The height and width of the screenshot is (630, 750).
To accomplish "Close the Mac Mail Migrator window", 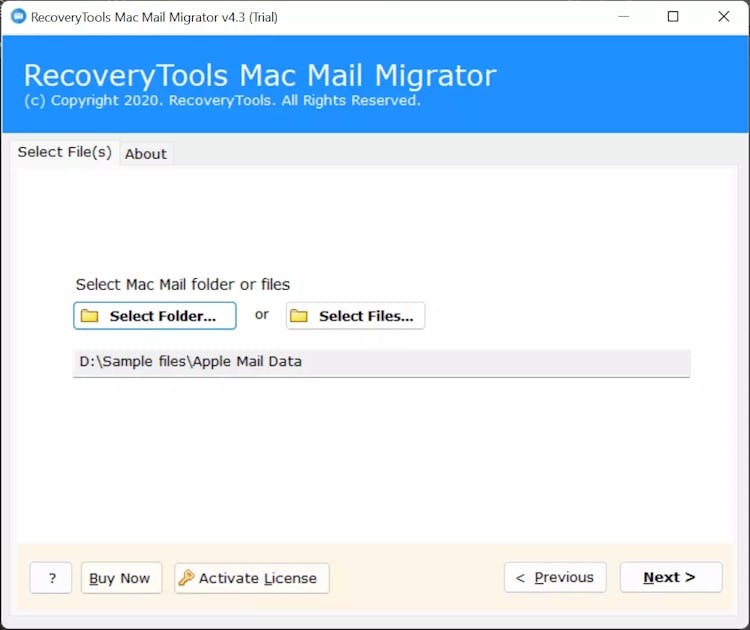I will click(723, 17).
